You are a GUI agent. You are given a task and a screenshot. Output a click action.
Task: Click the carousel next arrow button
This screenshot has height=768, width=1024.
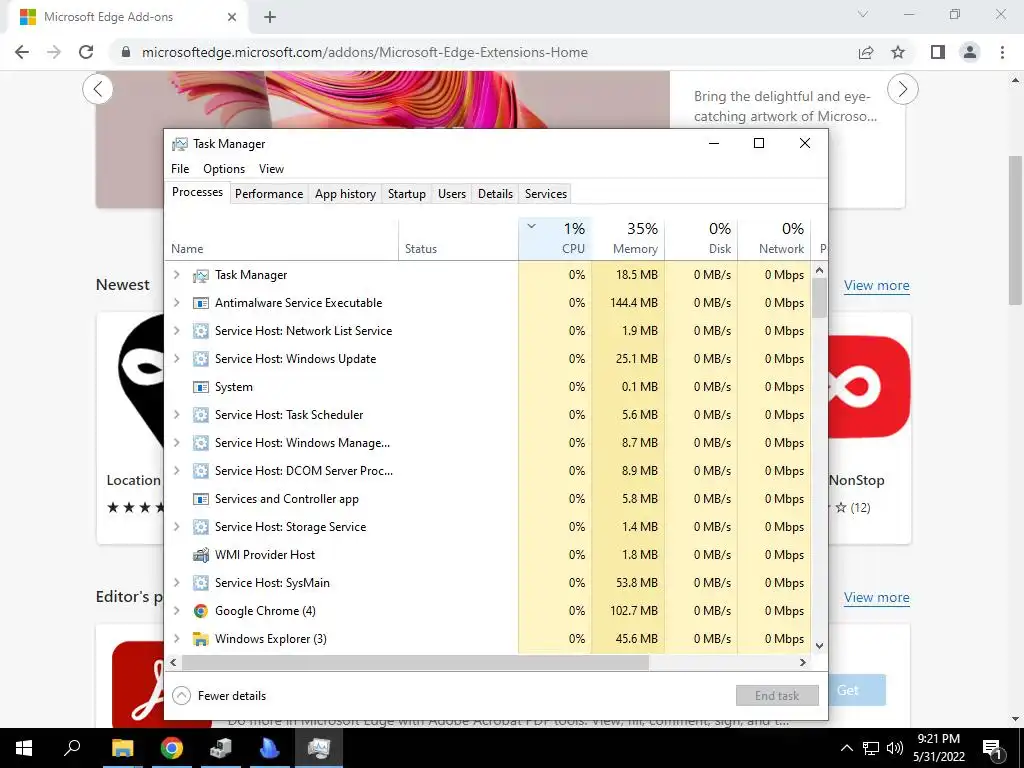coord(903,89)
